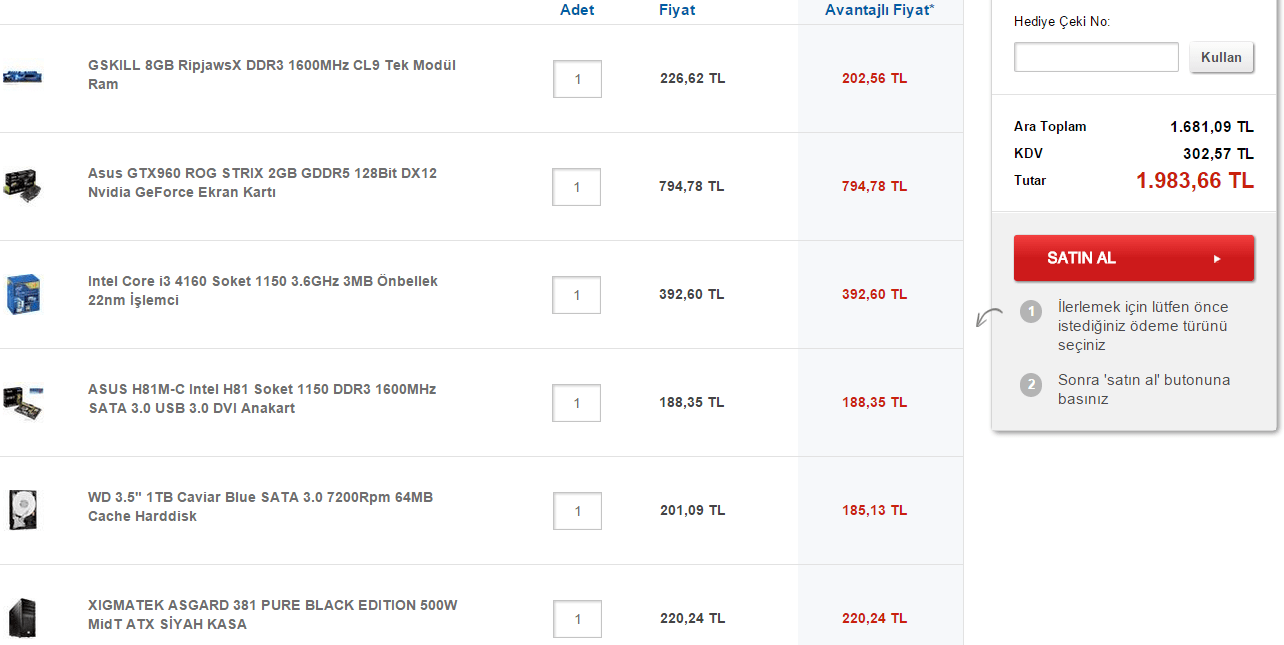Click the Intel Core i3 processor box image

point(22,294)
